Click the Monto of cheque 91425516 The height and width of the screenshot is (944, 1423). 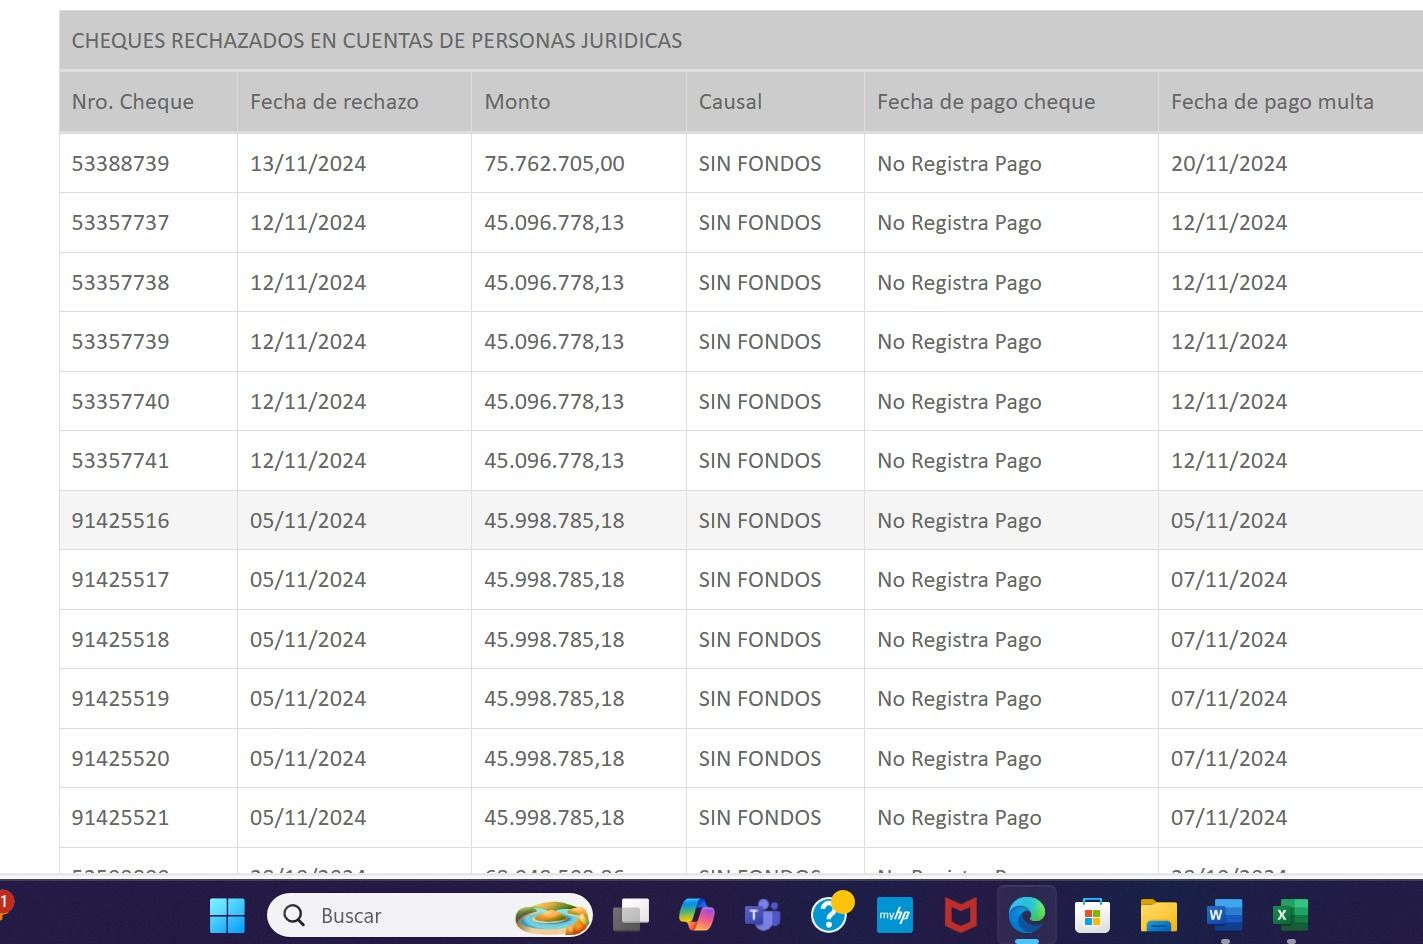[554, 520]
